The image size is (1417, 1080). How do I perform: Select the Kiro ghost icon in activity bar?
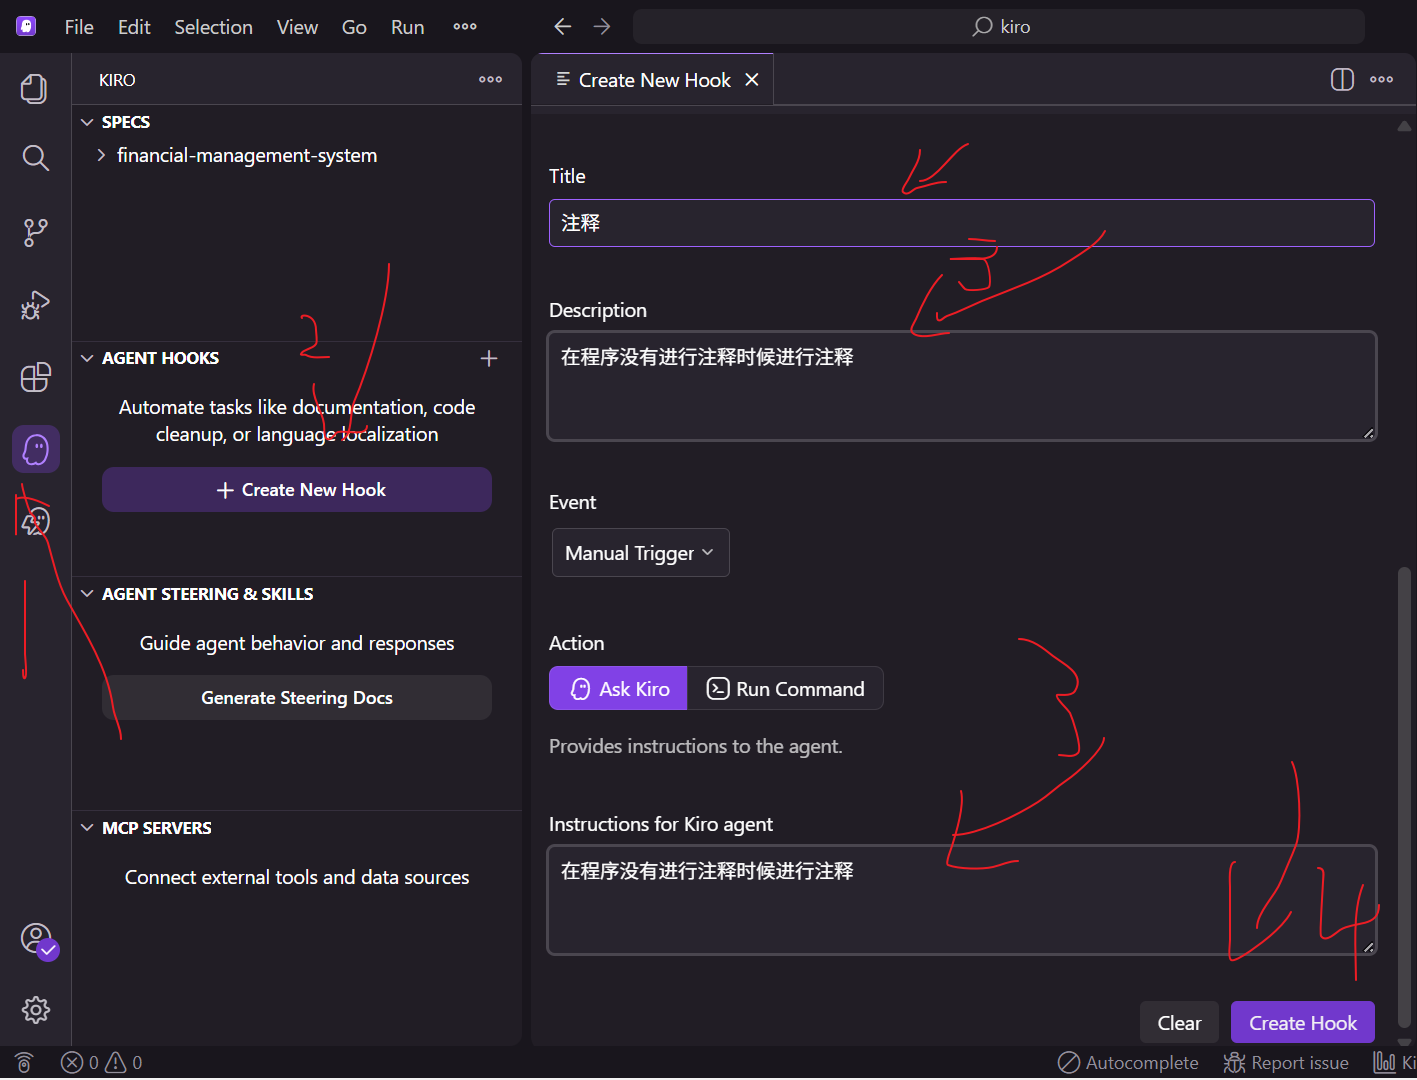point(36,449)
